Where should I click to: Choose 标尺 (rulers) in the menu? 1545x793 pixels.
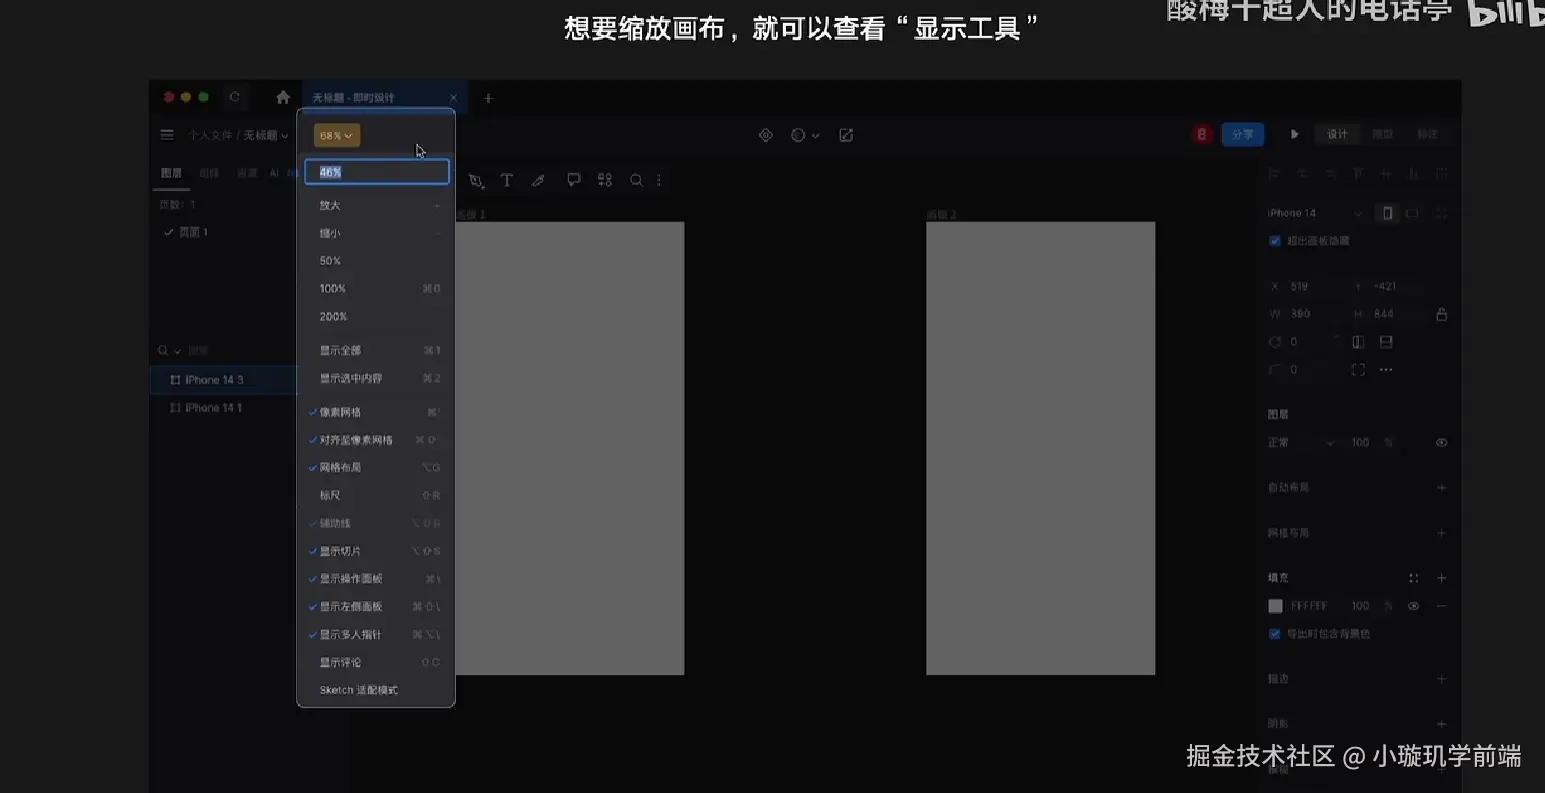click(376, 495)
